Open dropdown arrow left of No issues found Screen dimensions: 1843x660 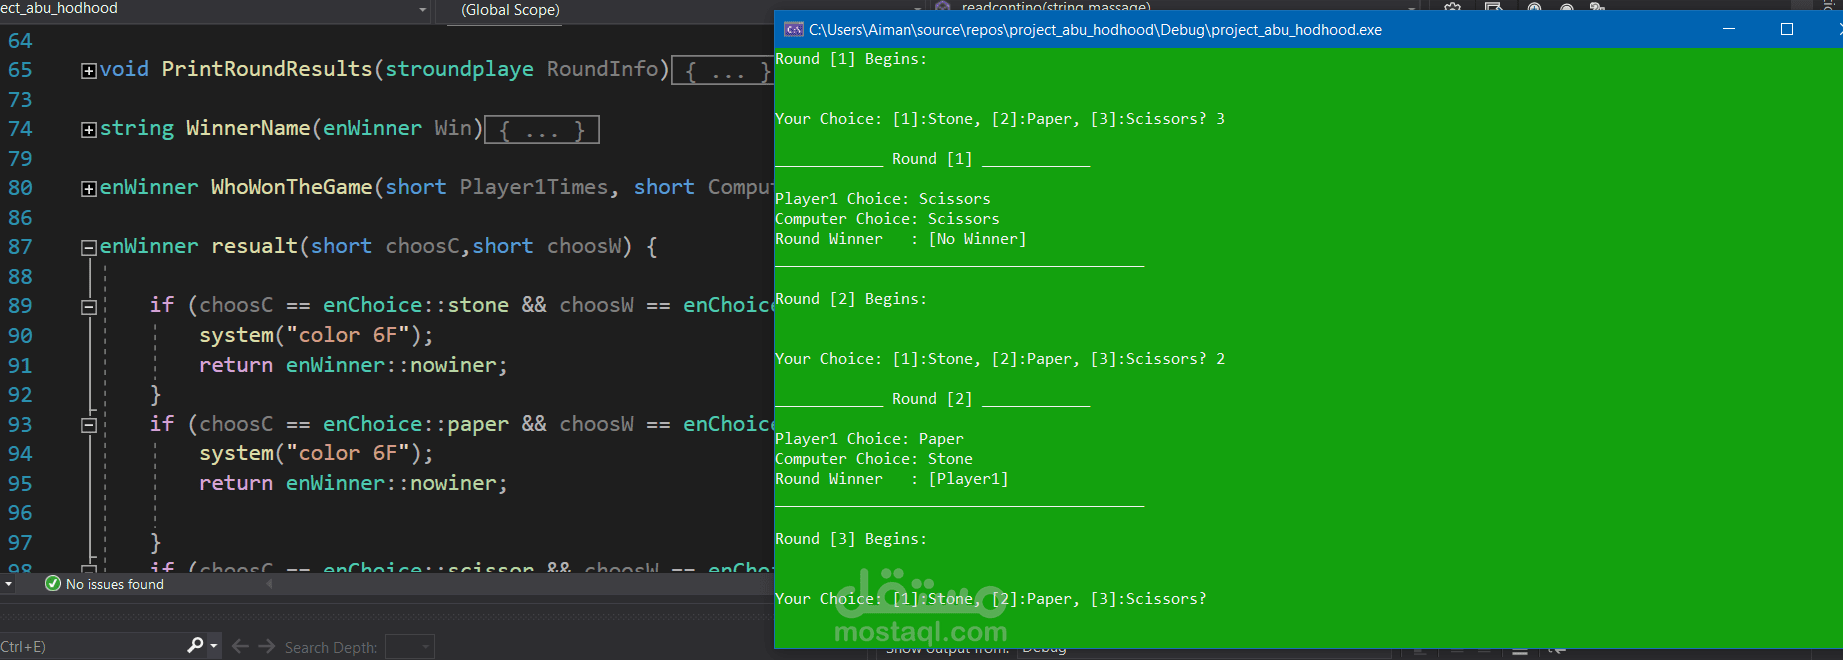click(8, 584)
